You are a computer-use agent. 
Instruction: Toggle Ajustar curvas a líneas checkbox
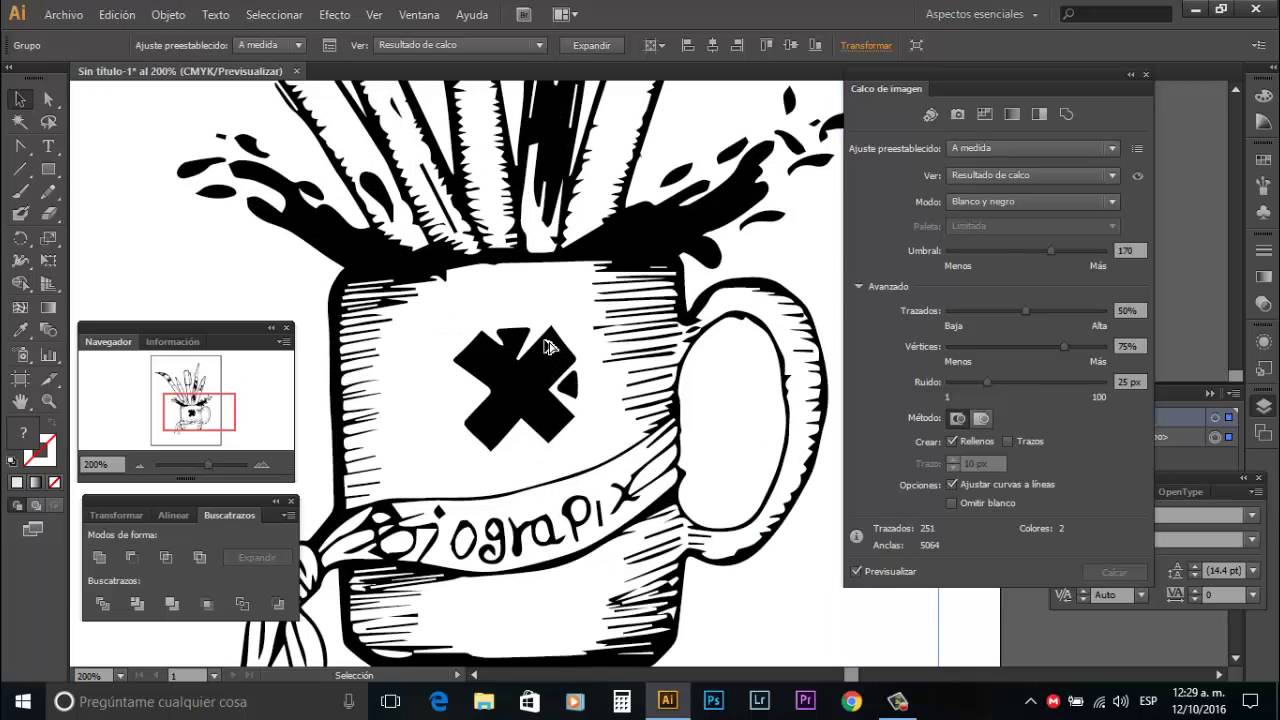pyautogui.click(x=952, y=484)
